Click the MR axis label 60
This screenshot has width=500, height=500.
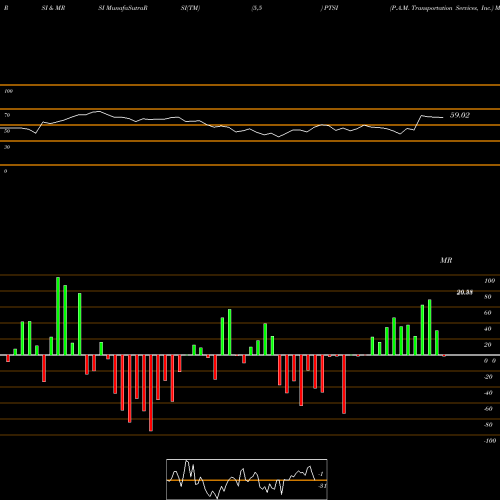[488, 313]
